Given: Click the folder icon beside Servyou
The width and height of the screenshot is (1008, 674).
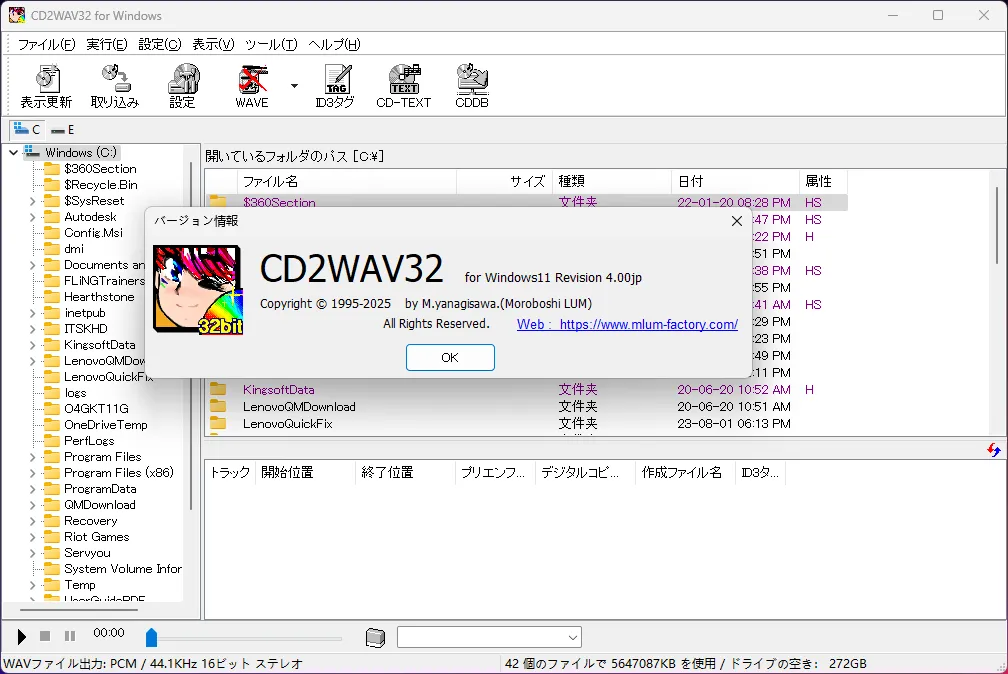Looking at the screenshot, I should [x=51, y=553].
